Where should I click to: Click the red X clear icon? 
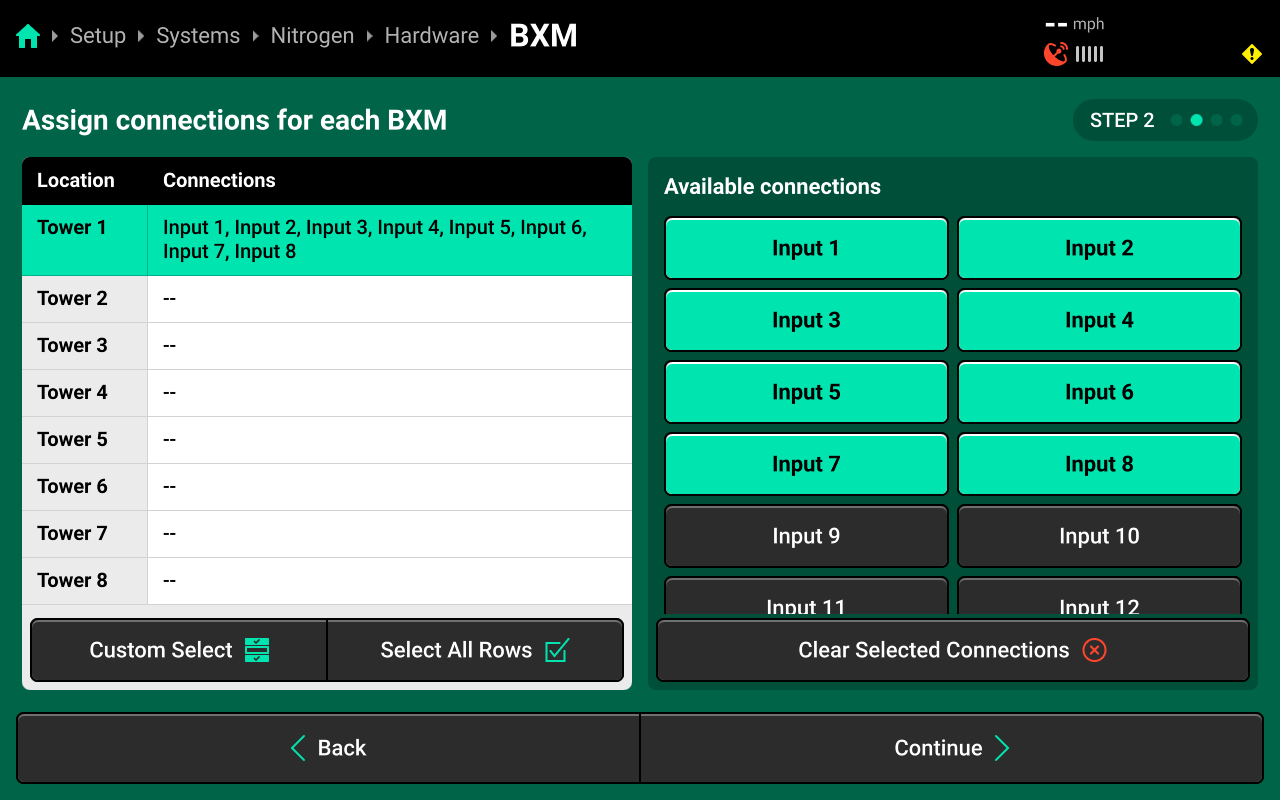pos(1094,650)
